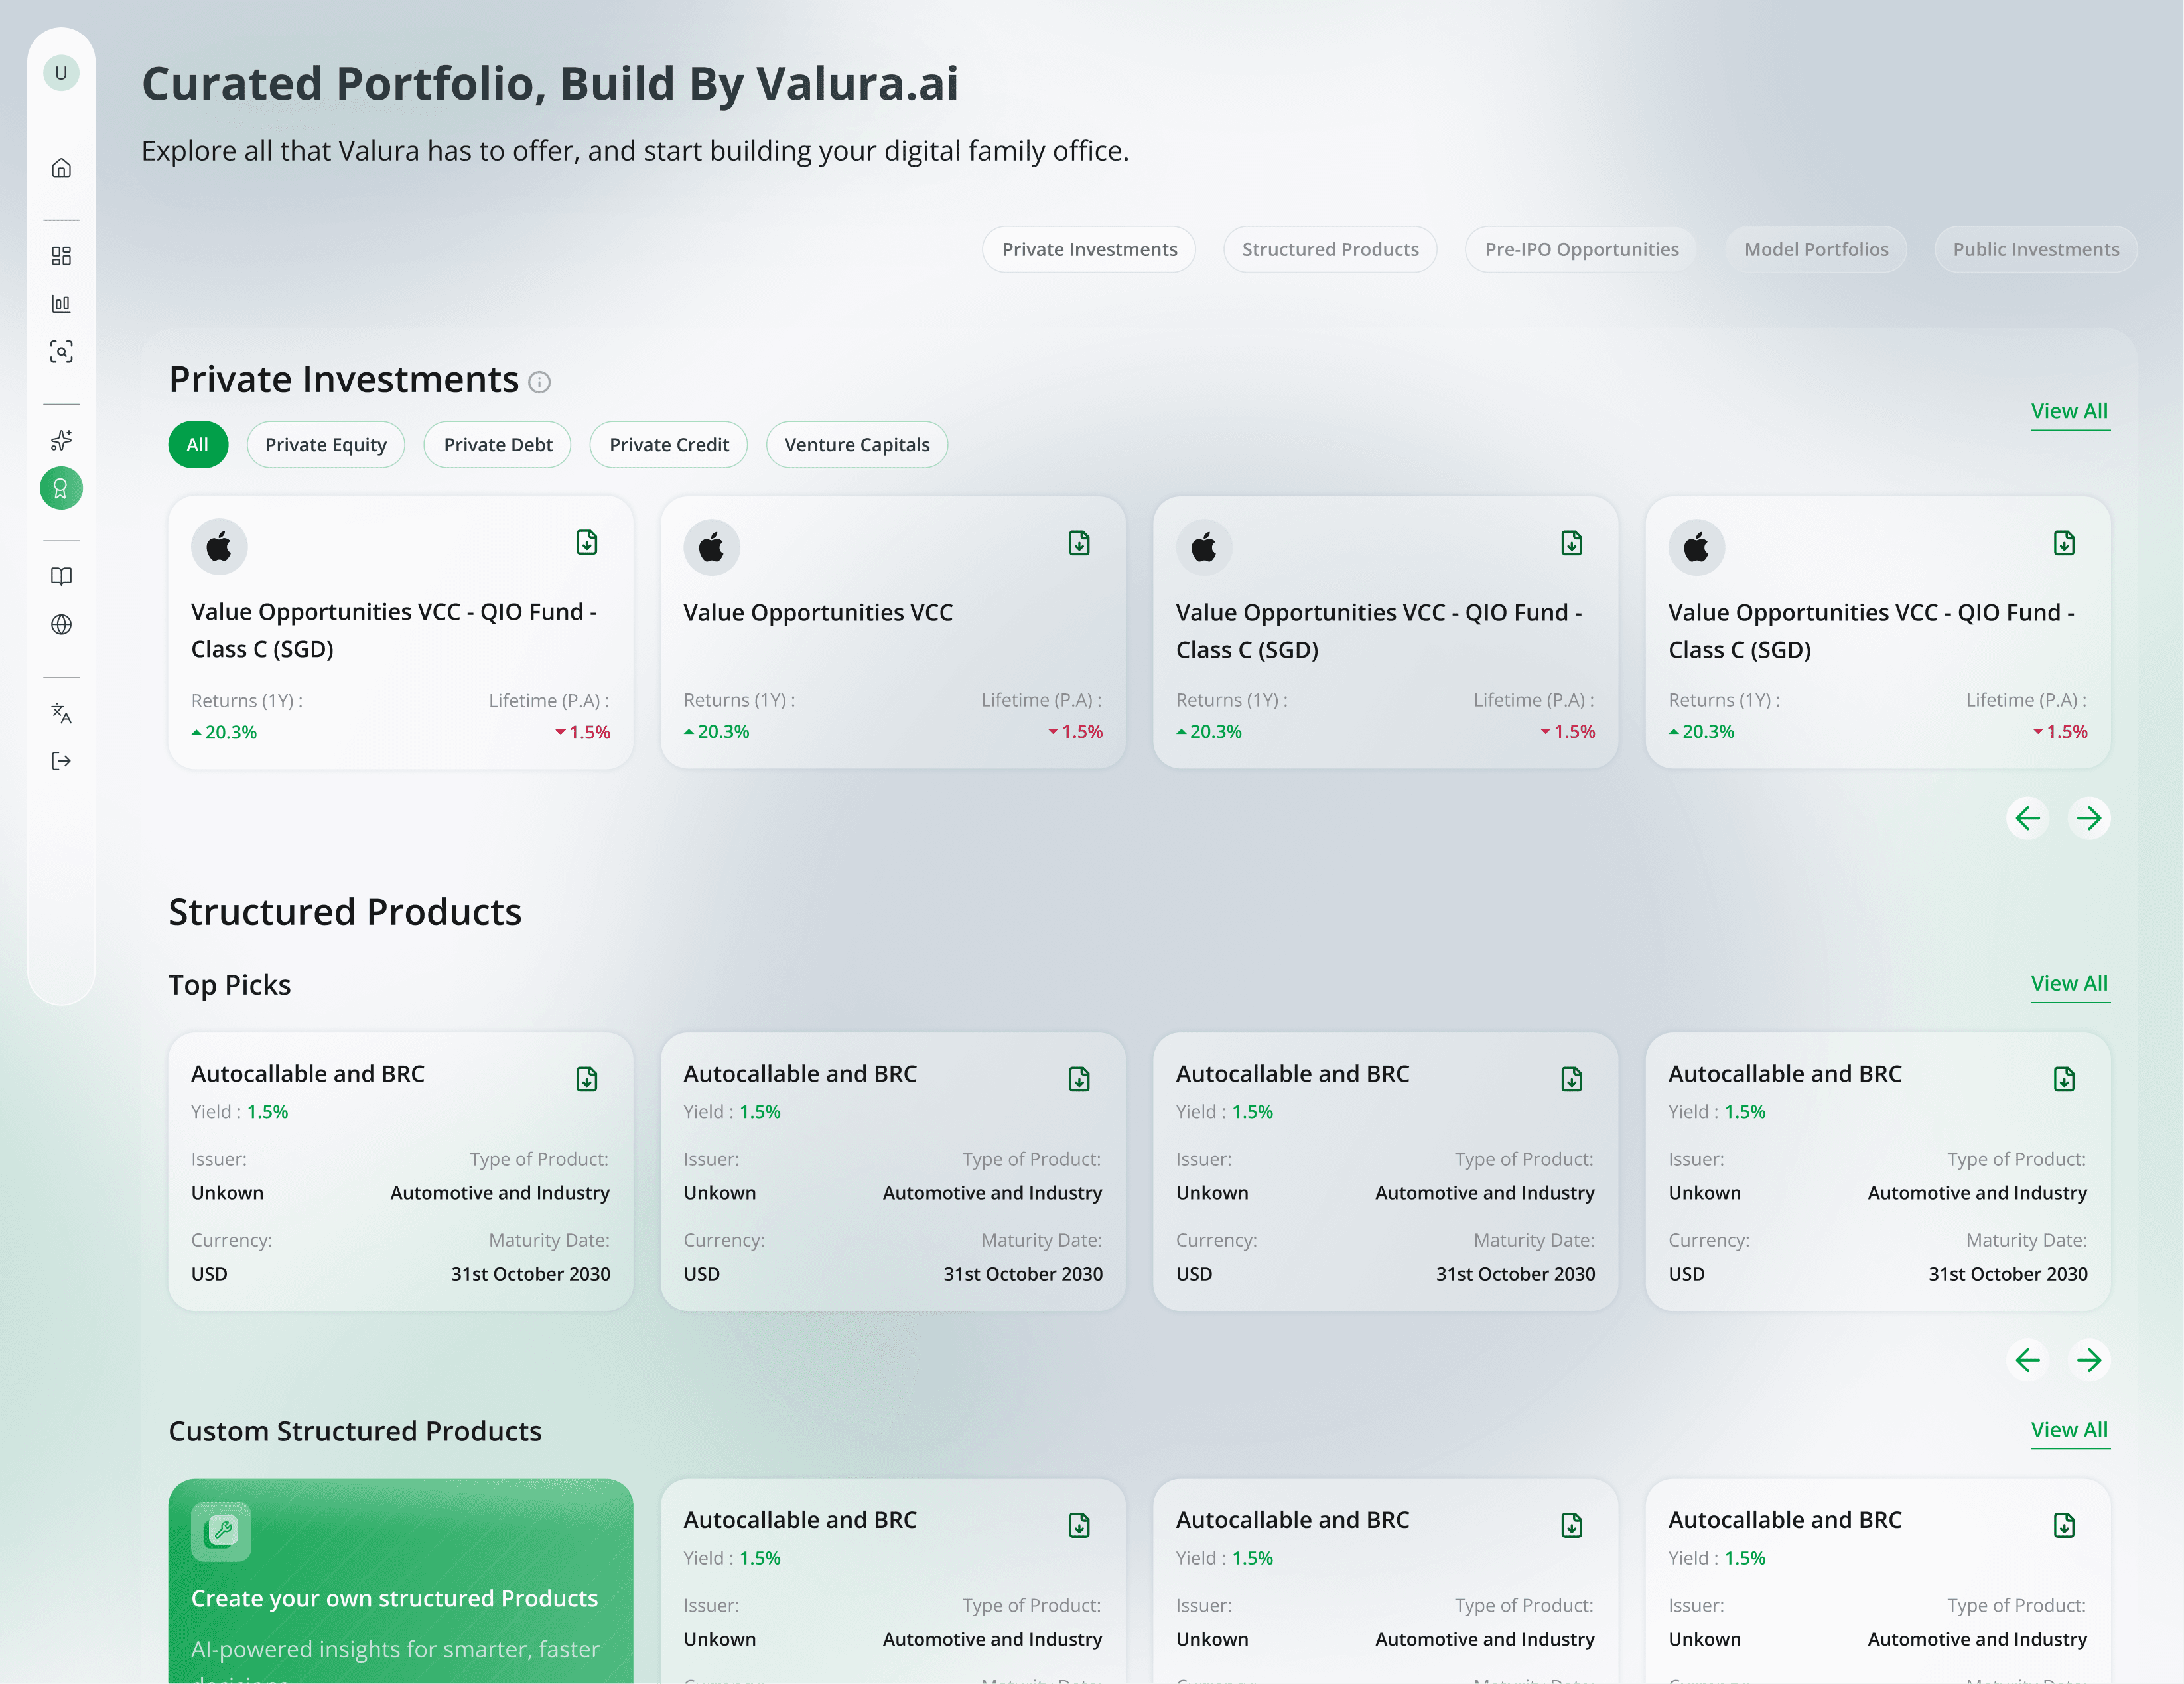This screenshot has height=1684, width=2184.
Task: Open the dashboard grid icon in sidebar
Action: [x=61, y=256]
